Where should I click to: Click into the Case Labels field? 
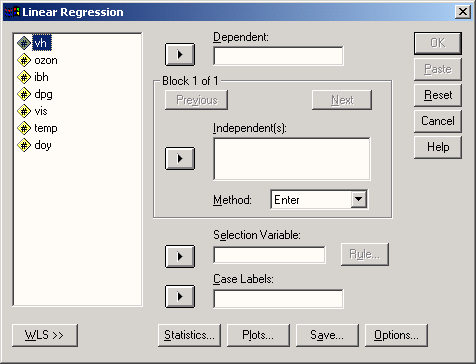[x=278, y=299]
